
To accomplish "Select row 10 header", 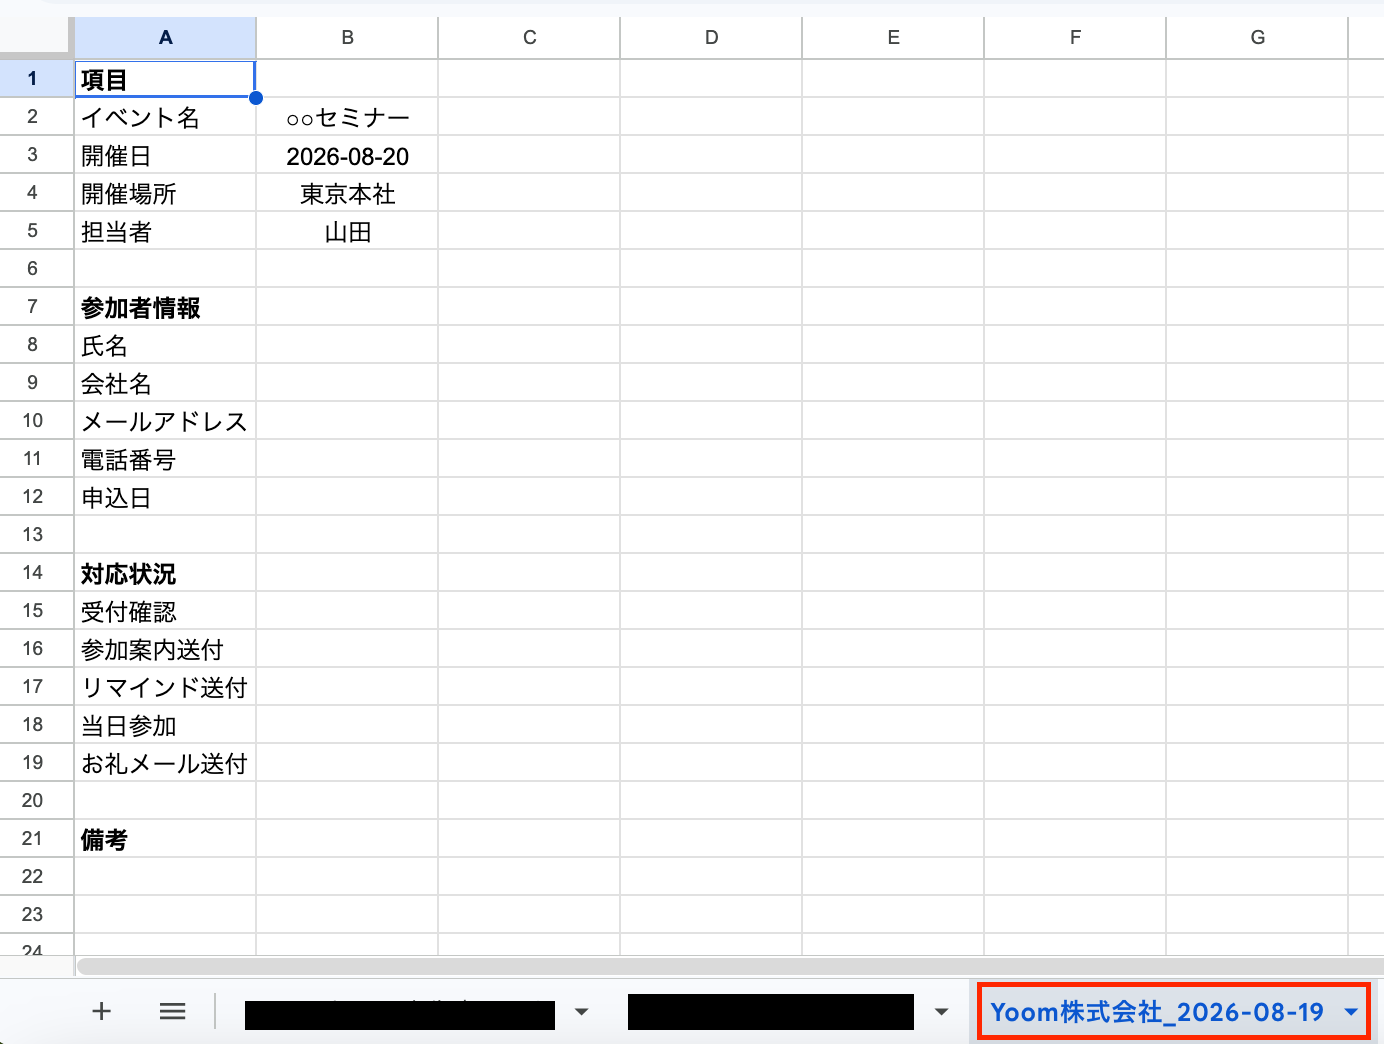I will pos(36,420).
